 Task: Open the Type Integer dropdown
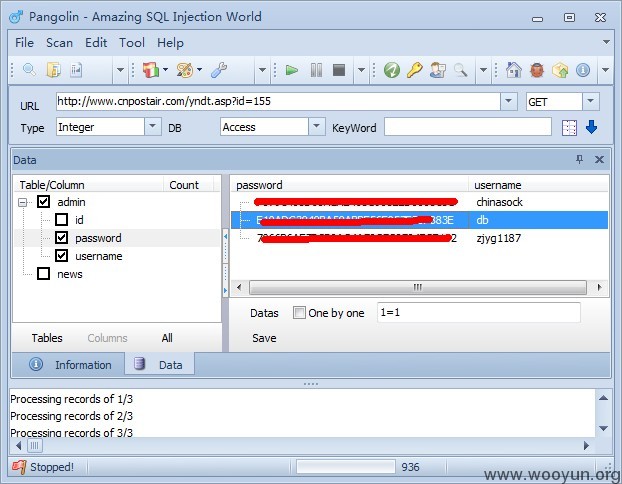[x=153, y=127]
